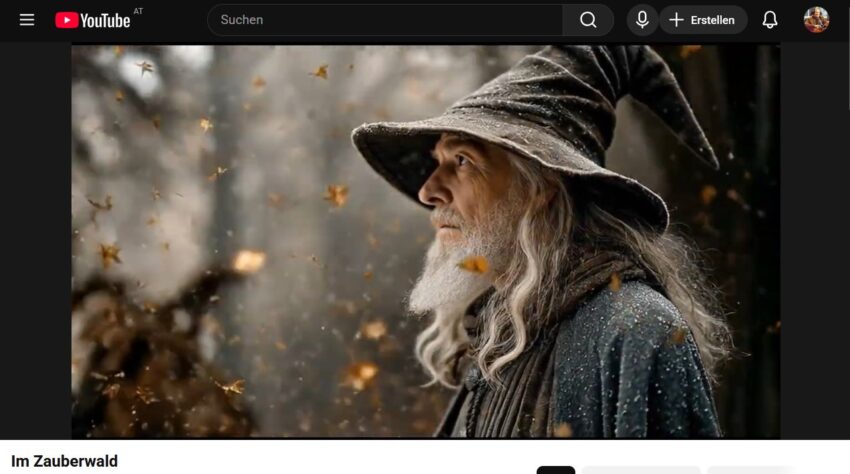The image size is (850, 474).
Task: Click the YouTube logo to go home
Action: pyautogui.click(x=93, y=20)
